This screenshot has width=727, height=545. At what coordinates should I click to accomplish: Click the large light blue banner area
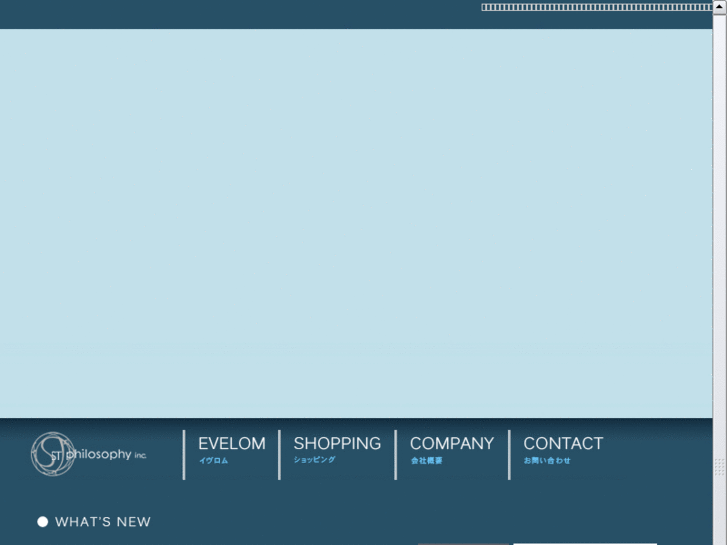point(356,223)
